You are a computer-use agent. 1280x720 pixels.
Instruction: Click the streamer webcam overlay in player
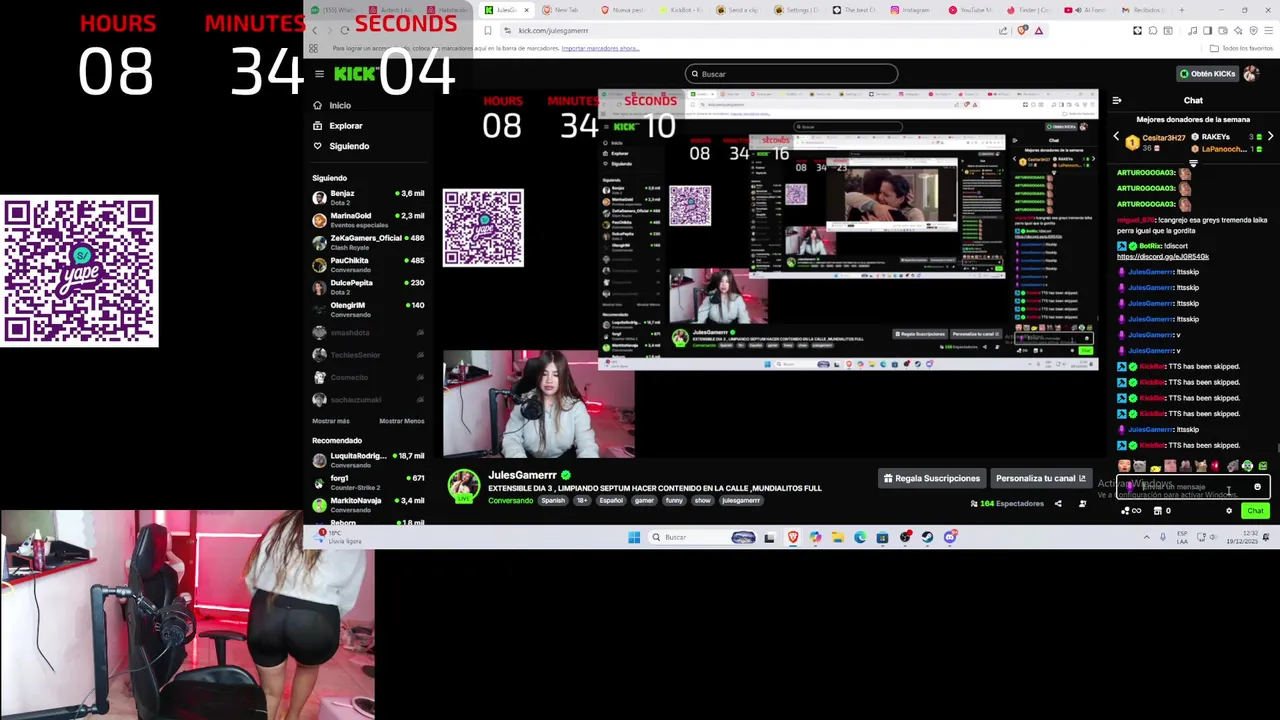[x=538, y=404]
